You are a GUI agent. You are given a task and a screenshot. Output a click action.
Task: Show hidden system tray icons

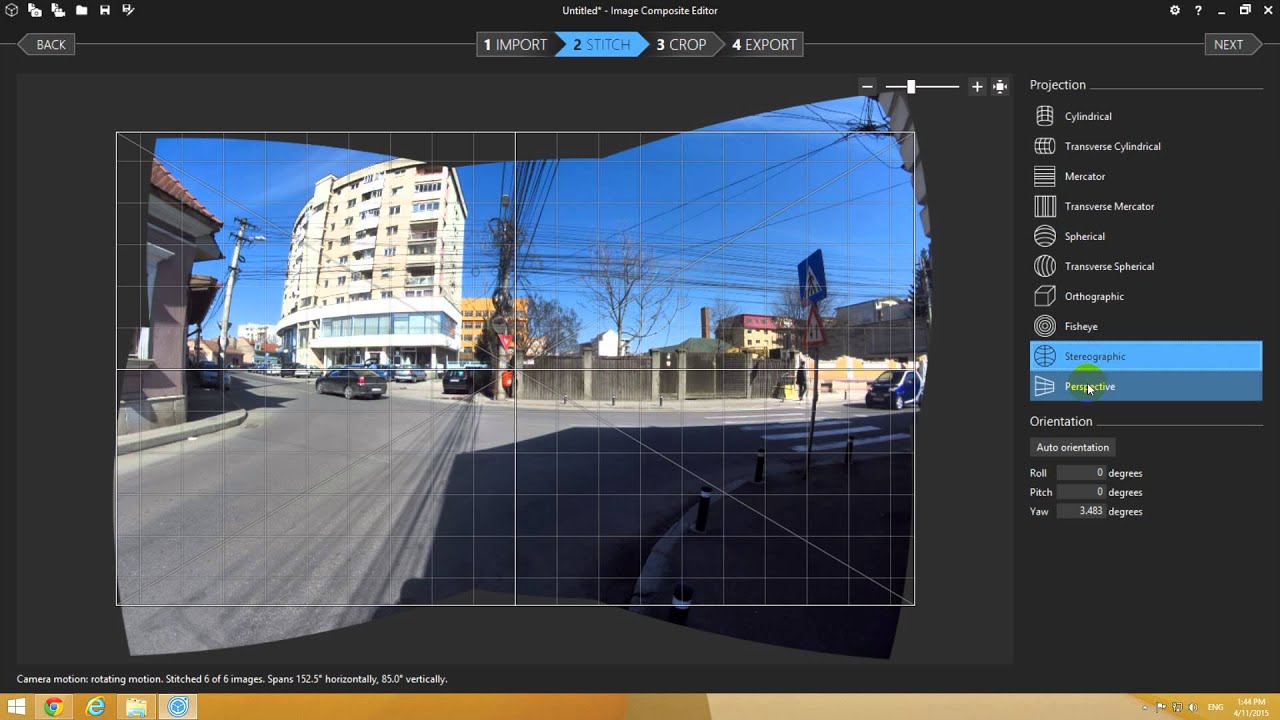(1144, 707)
